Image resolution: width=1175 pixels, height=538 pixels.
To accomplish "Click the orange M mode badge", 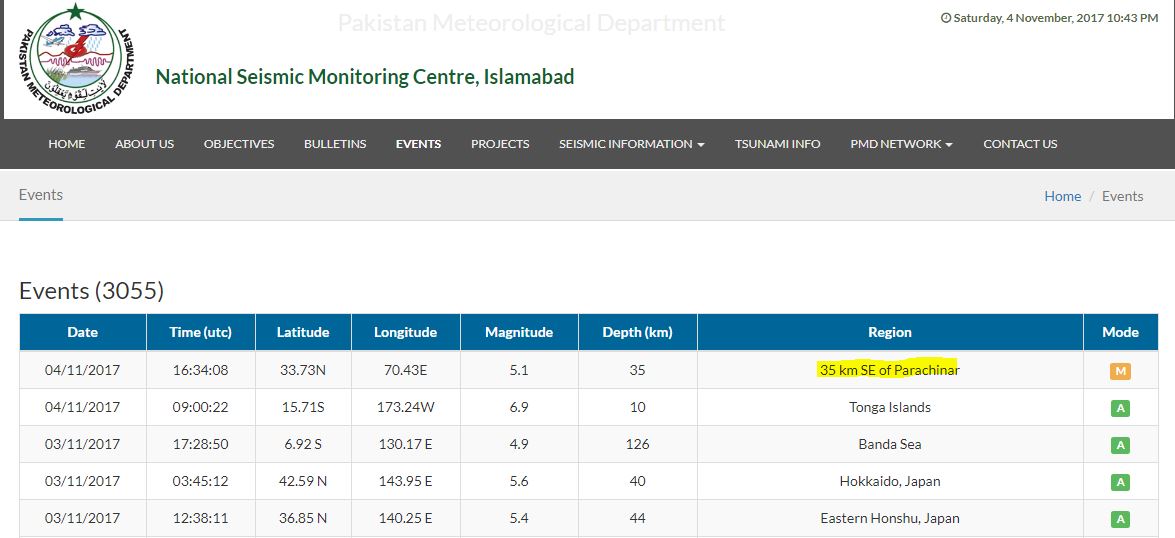I will 1120,372.
